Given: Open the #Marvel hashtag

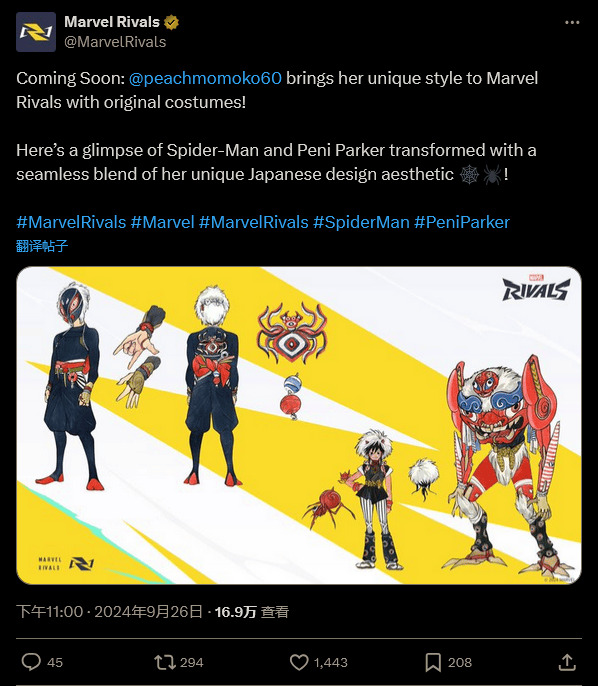Looking at the screenshot, I should [x=162, y=222].
